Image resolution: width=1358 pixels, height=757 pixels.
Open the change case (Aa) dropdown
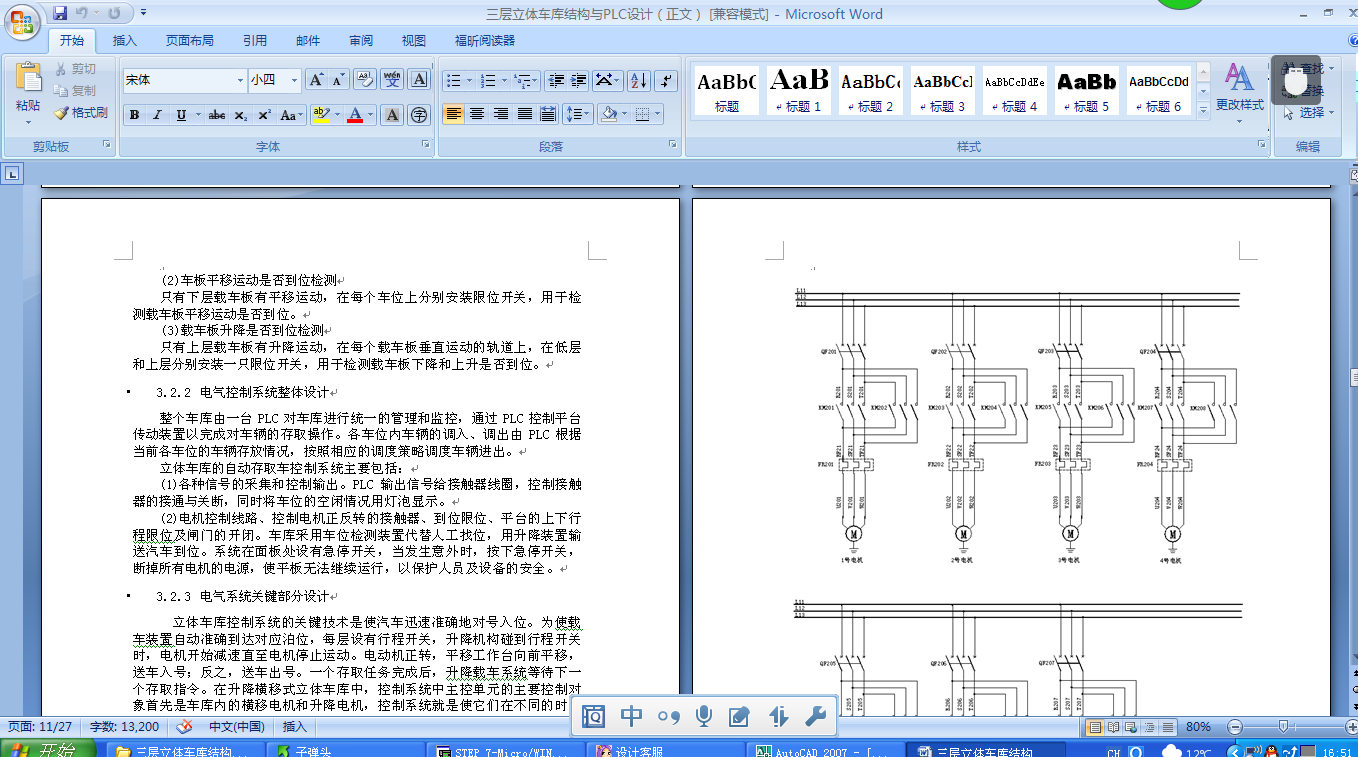(x=290, y=115)
